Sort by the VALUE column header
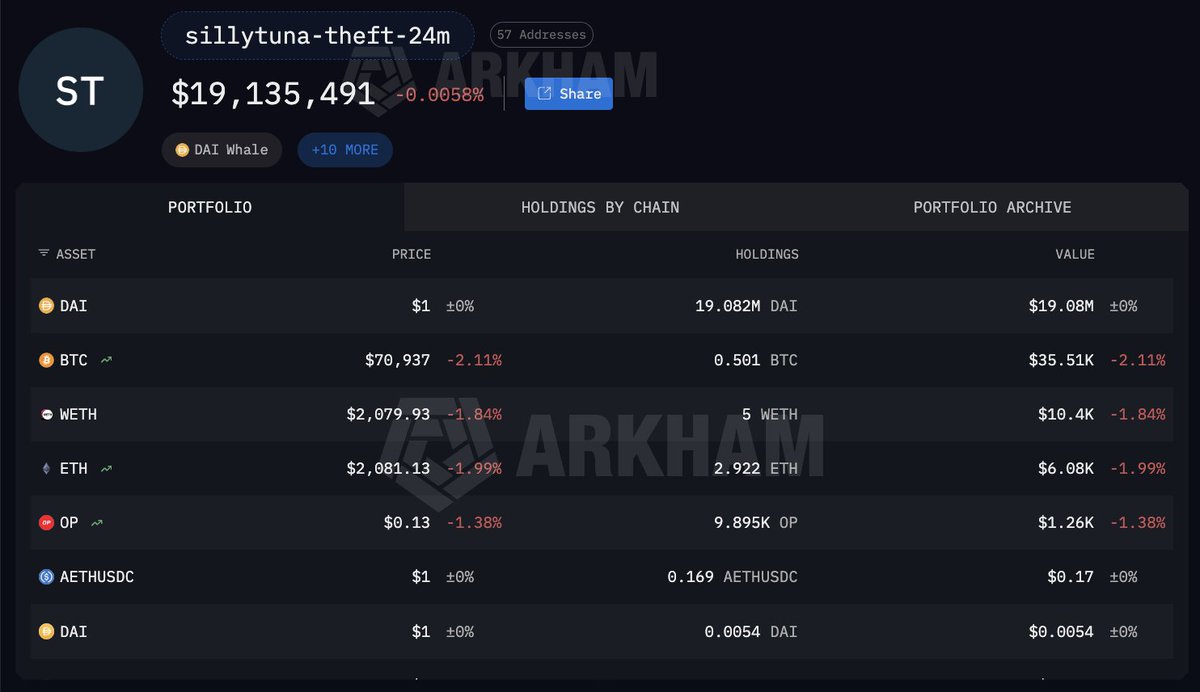The image size is (1200, 692). (1075, 254)
